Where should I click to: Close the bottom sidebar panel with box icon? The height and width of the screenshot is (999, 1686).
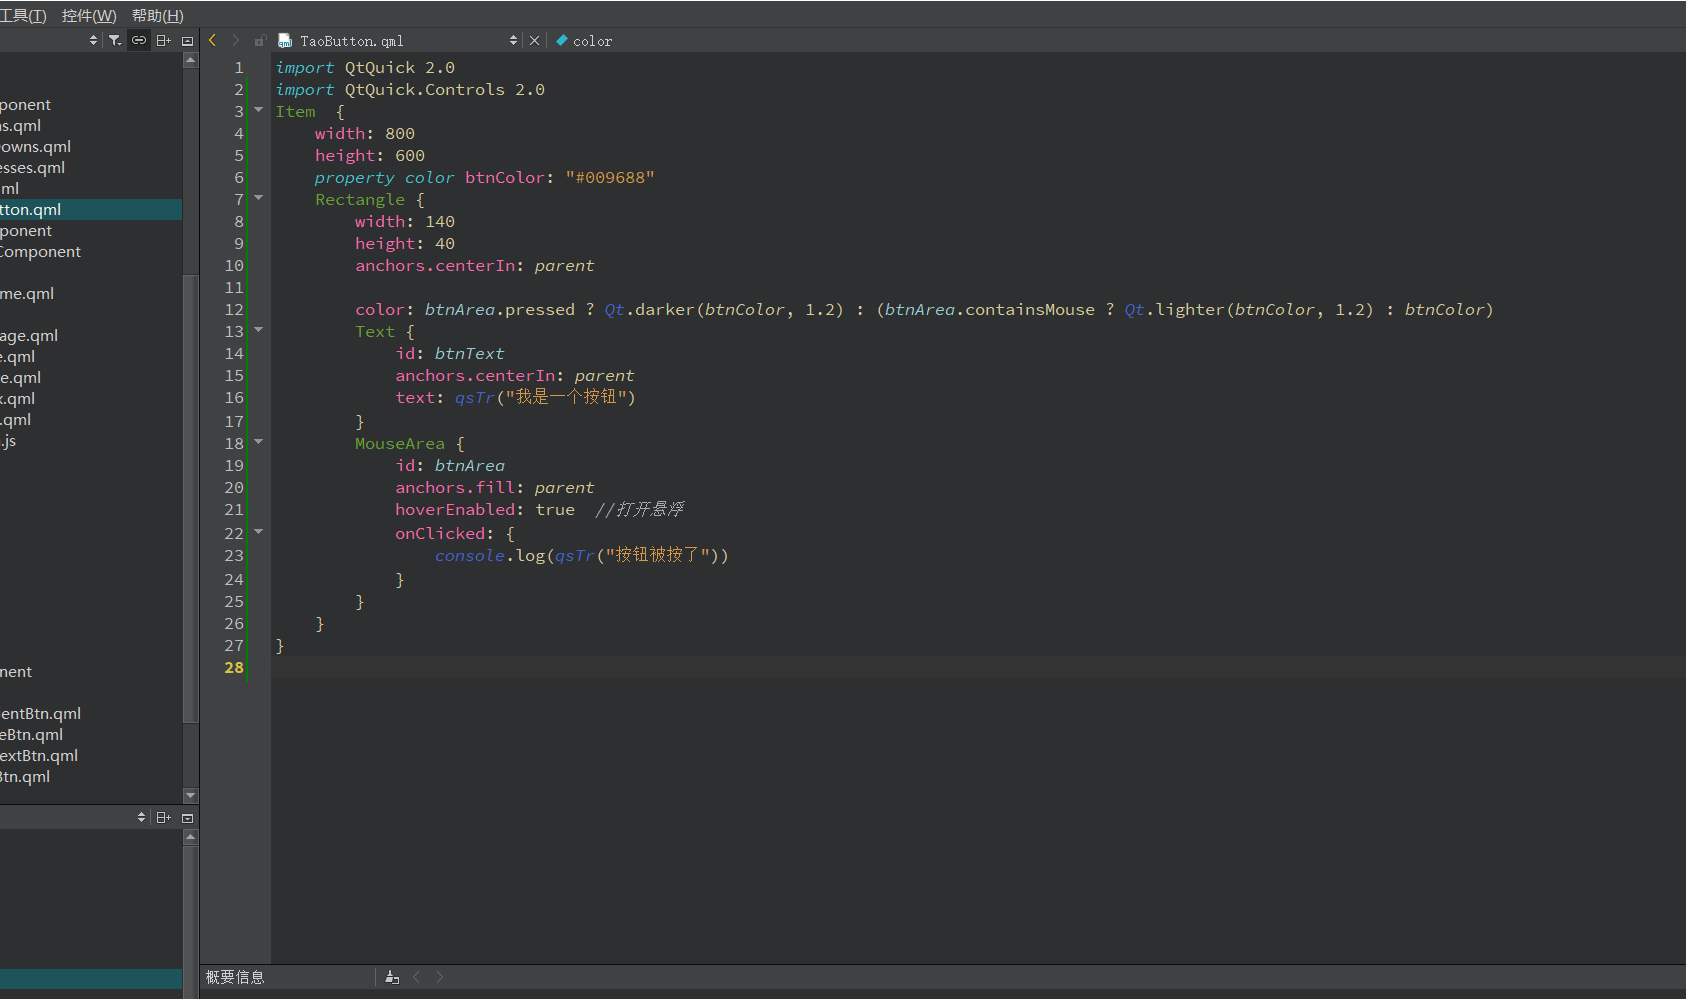pos(187,818)
